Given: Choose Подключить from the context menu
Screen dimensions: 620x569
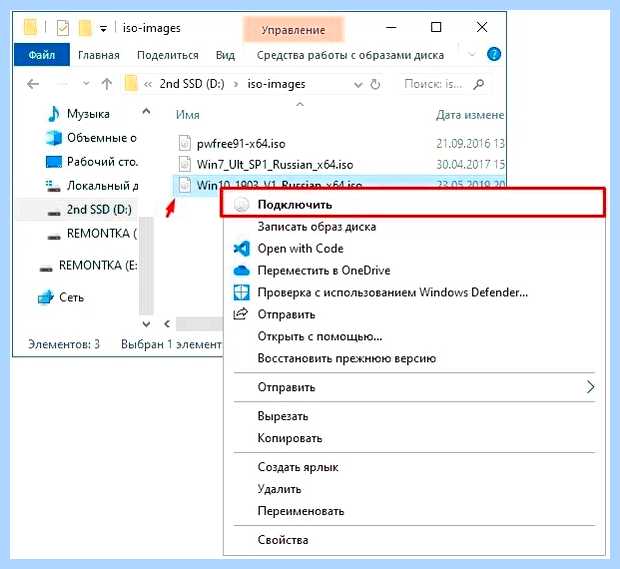Looking at the screenshot, I should coord(413,204).
